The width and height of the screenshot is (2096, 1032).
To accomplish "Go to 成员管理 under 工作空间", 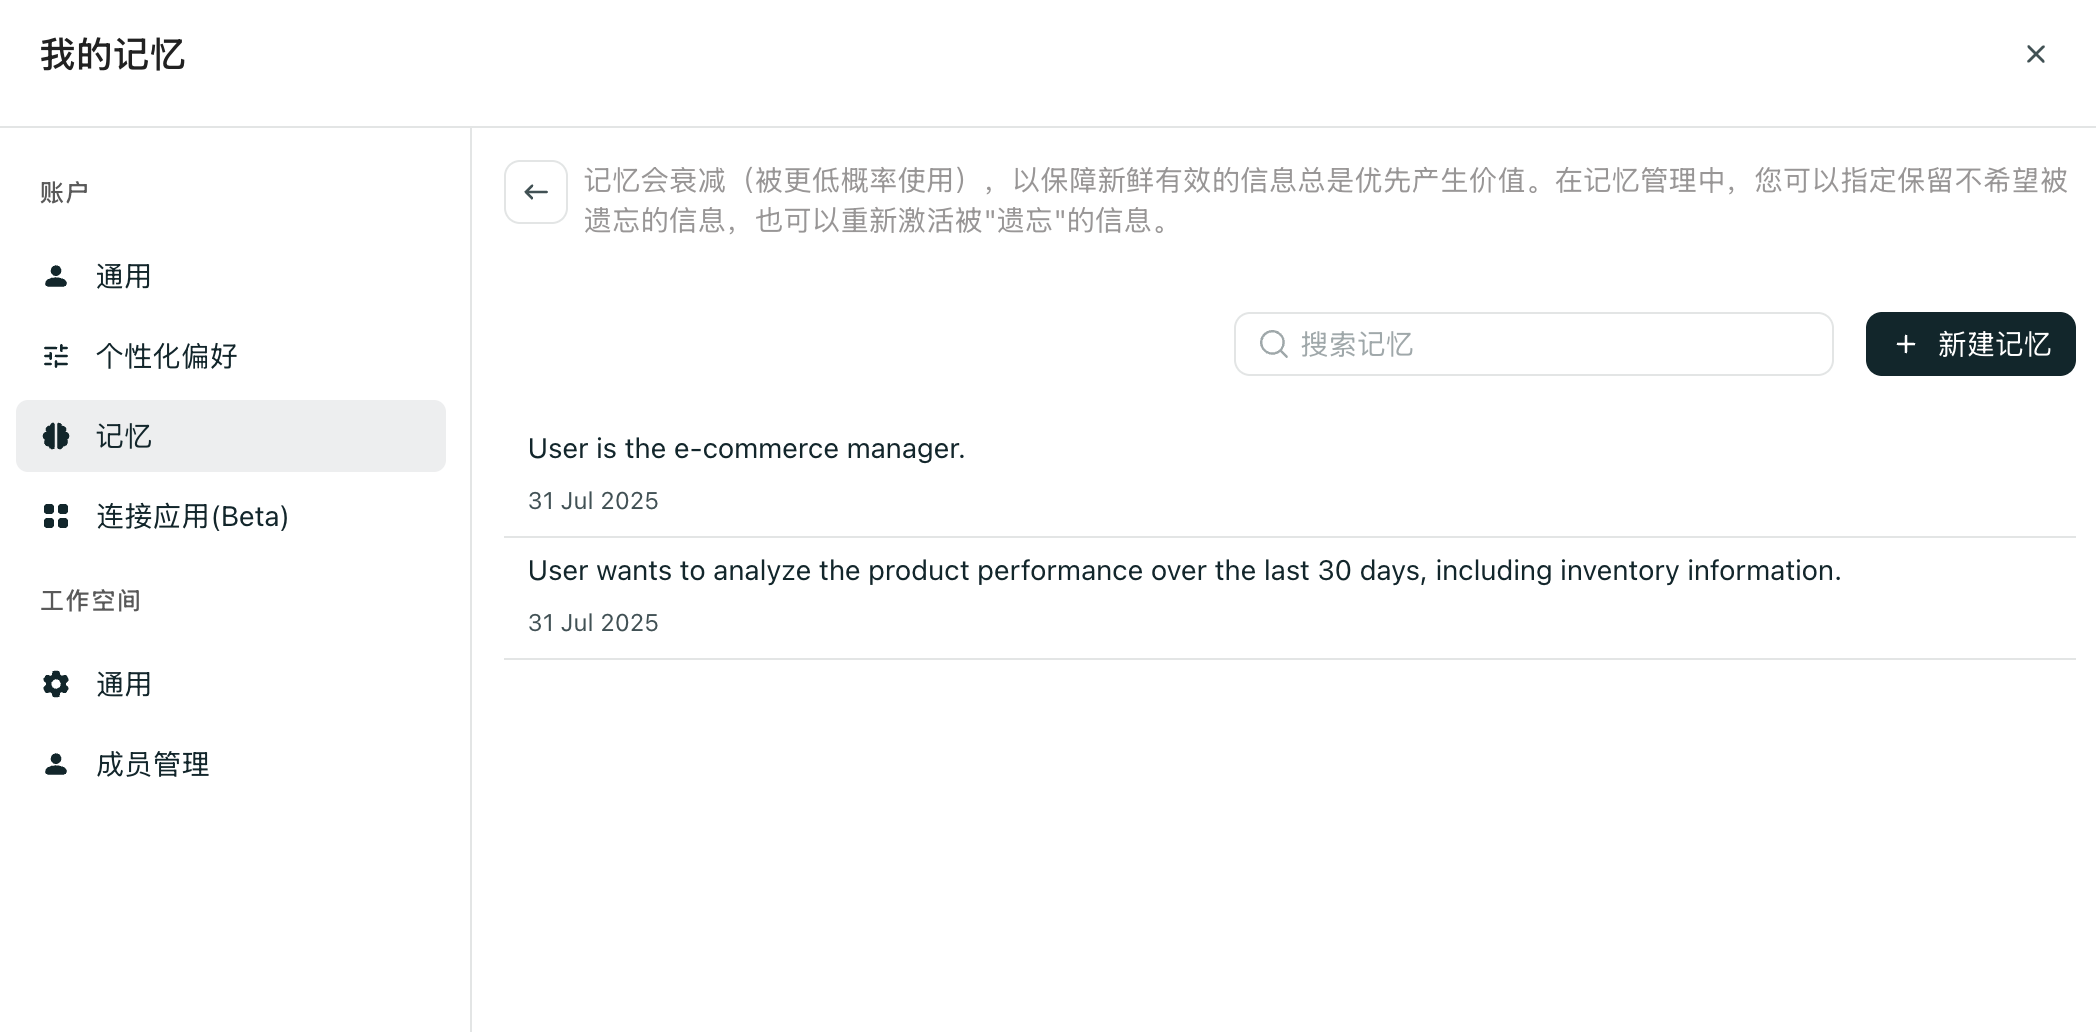I will [153, 764].
